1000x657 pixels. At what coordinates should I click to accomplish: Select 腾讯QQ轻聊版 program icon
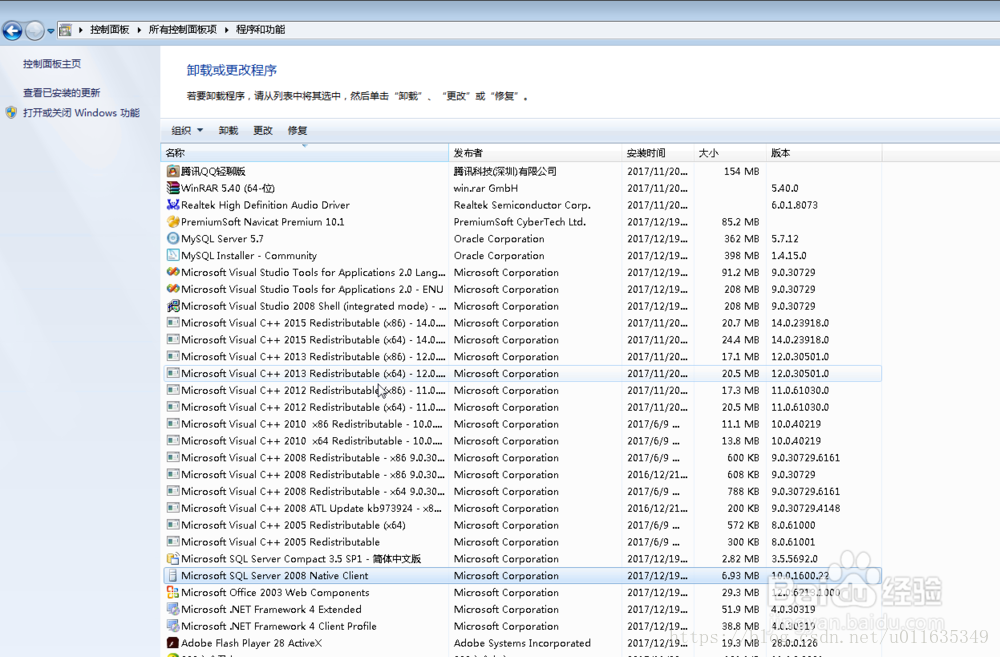(x=173, y=171)
